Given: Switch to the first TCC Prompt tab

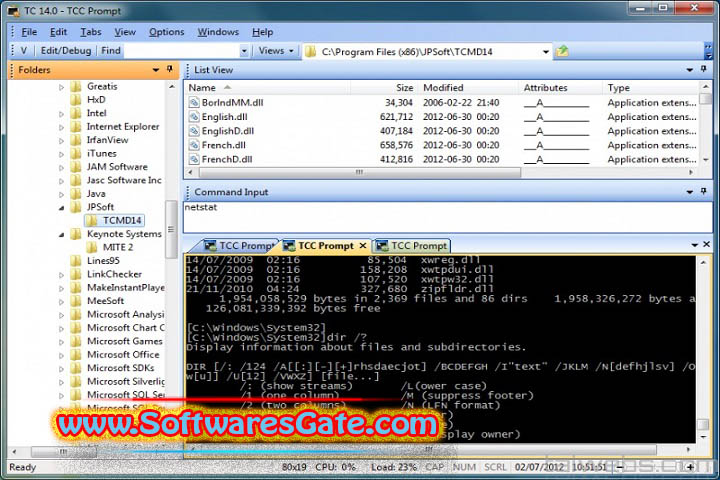Looking at the screenshot, I should coord(239,246).
